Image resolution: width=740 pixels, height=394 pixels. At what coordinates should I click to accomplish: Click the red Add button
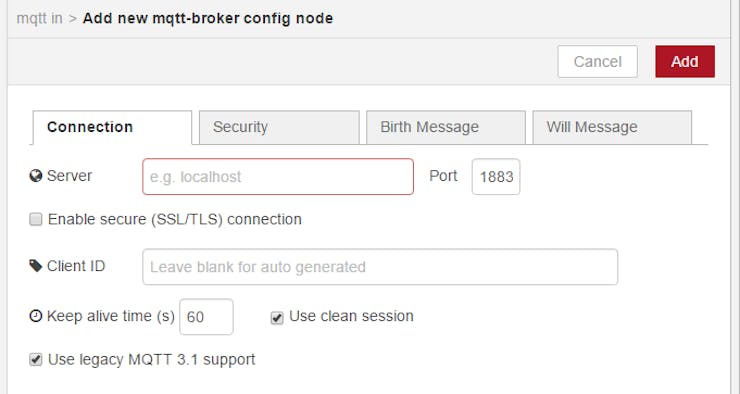click(685, 61)
